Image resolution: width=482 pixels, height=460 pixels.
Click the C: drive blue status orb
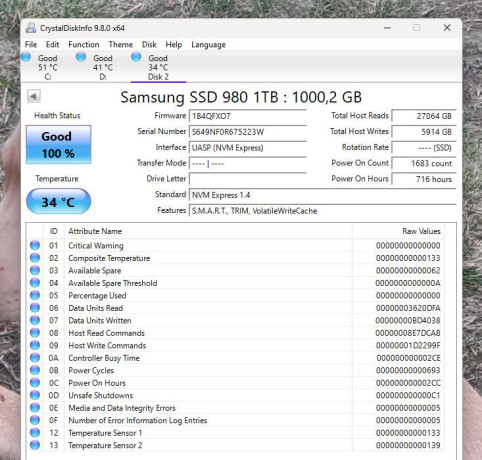26,57
